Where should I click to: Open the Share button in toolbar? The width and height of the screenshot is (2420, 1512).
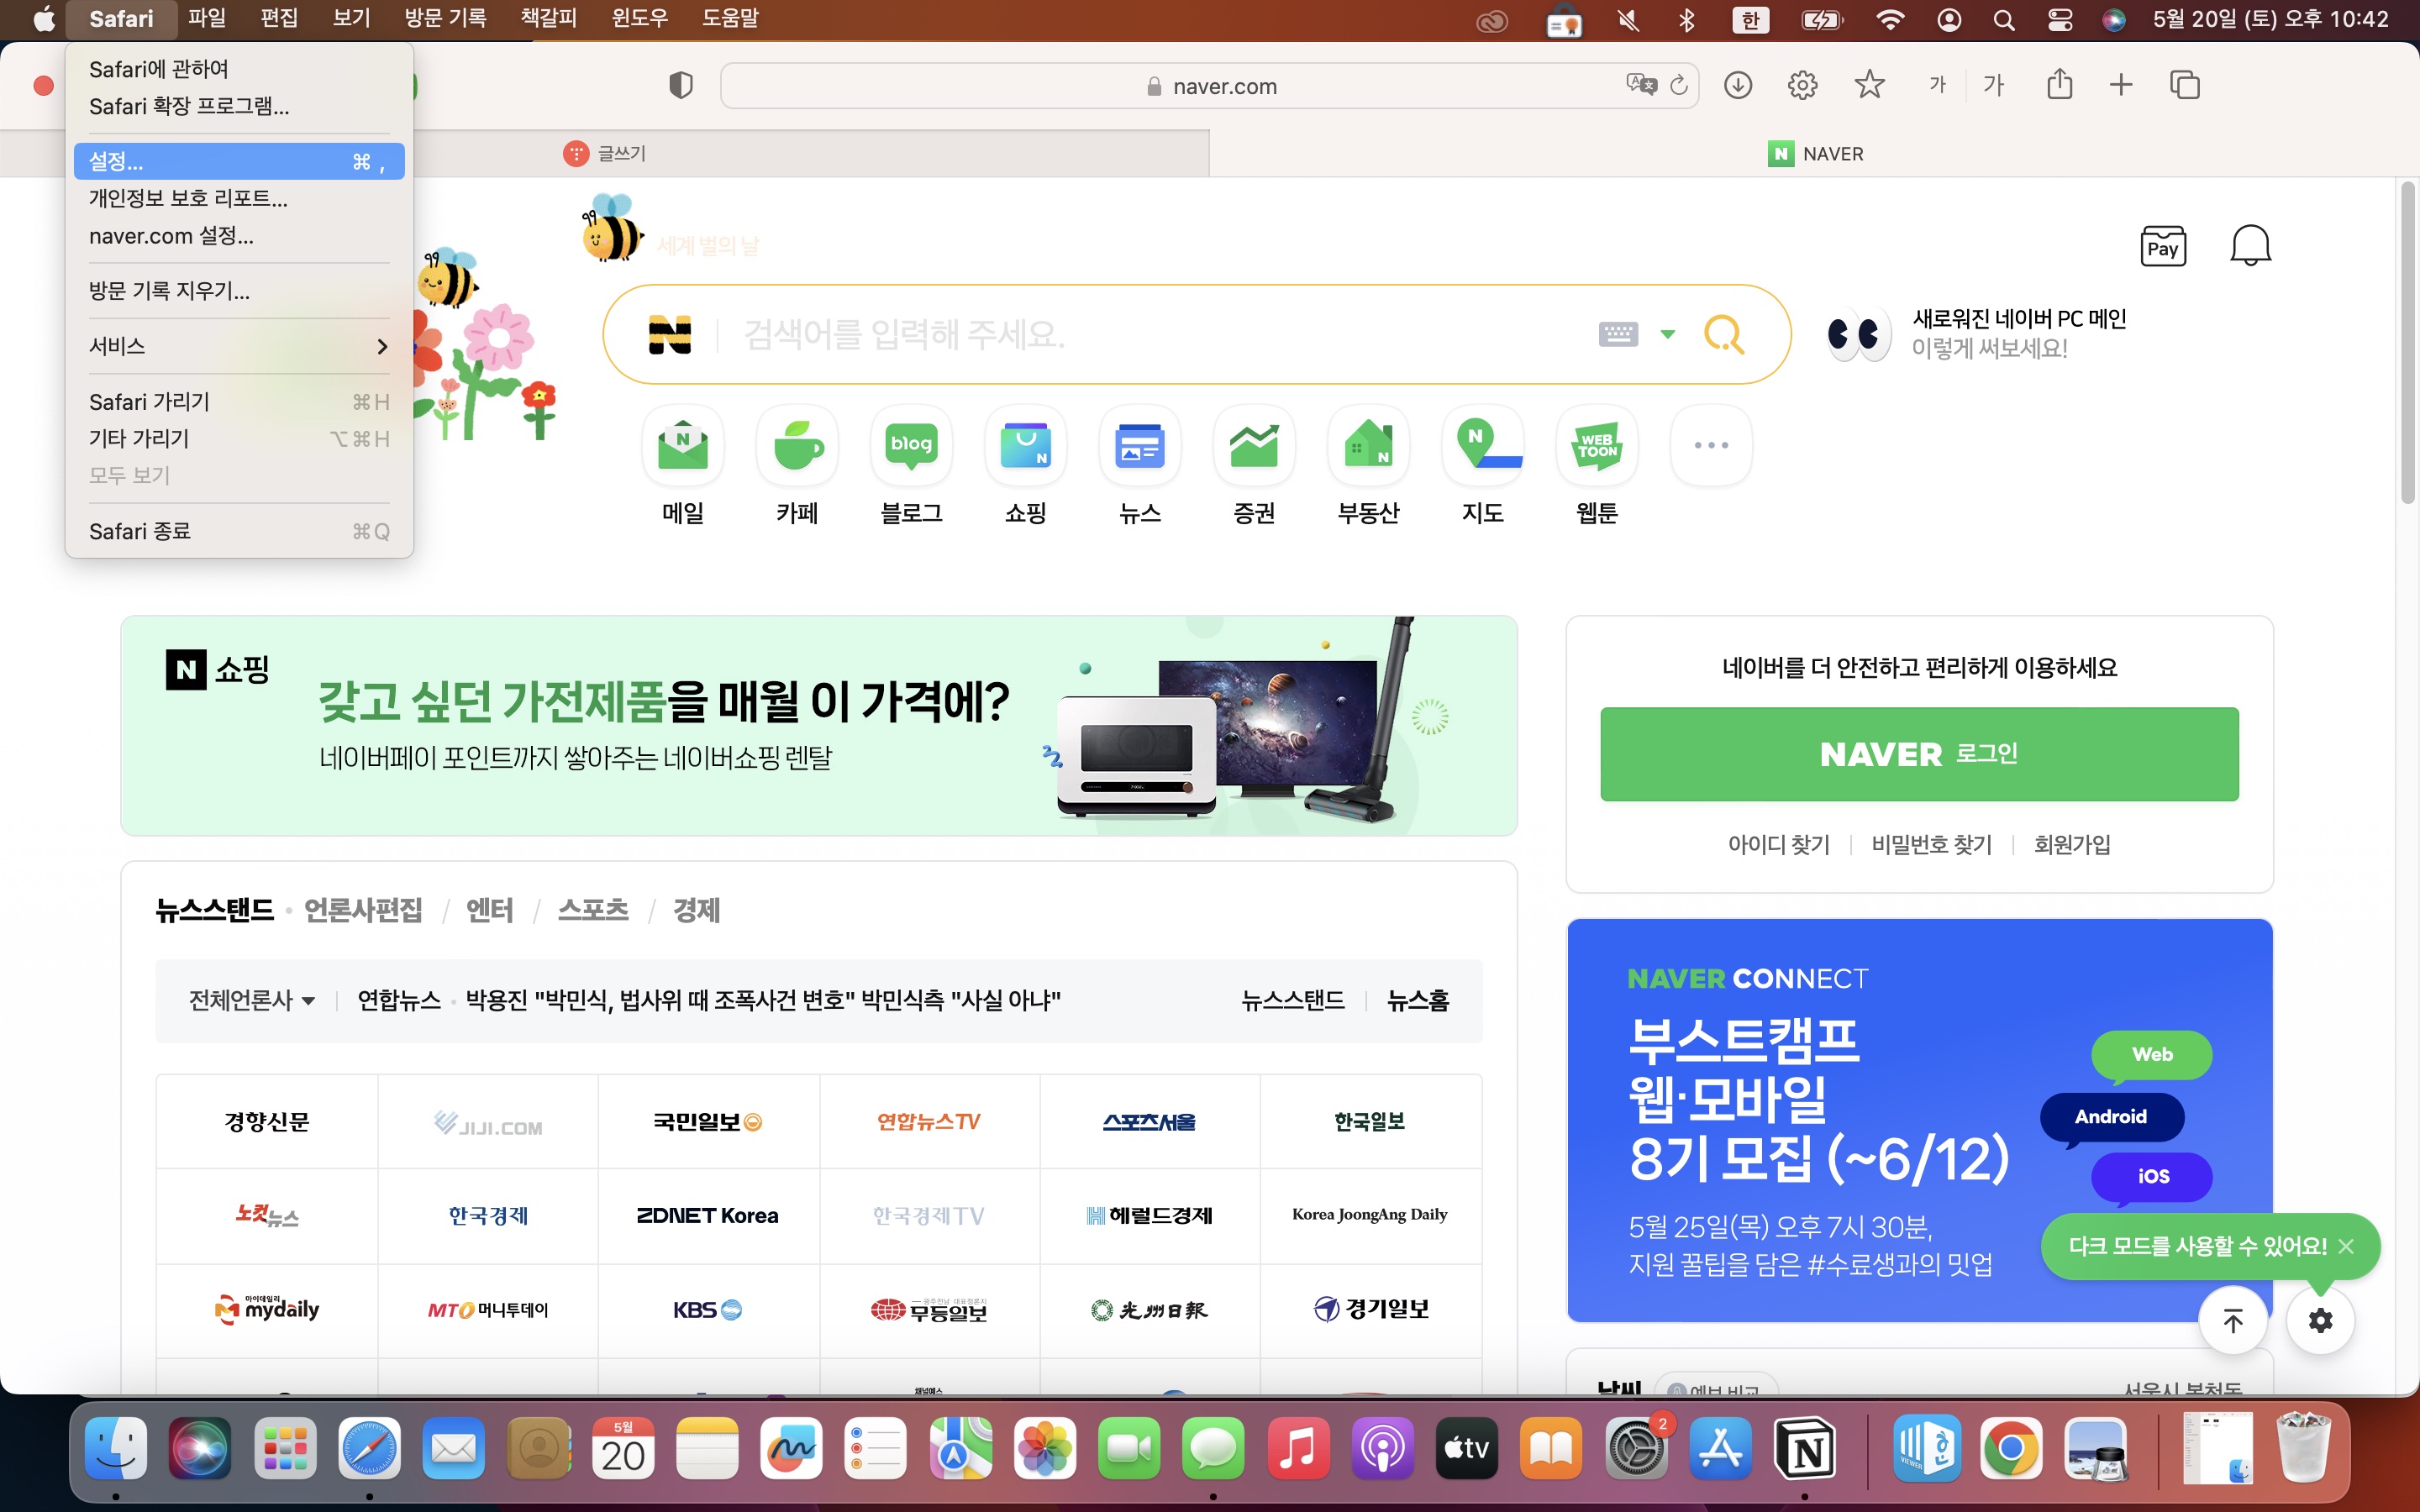2059,85
